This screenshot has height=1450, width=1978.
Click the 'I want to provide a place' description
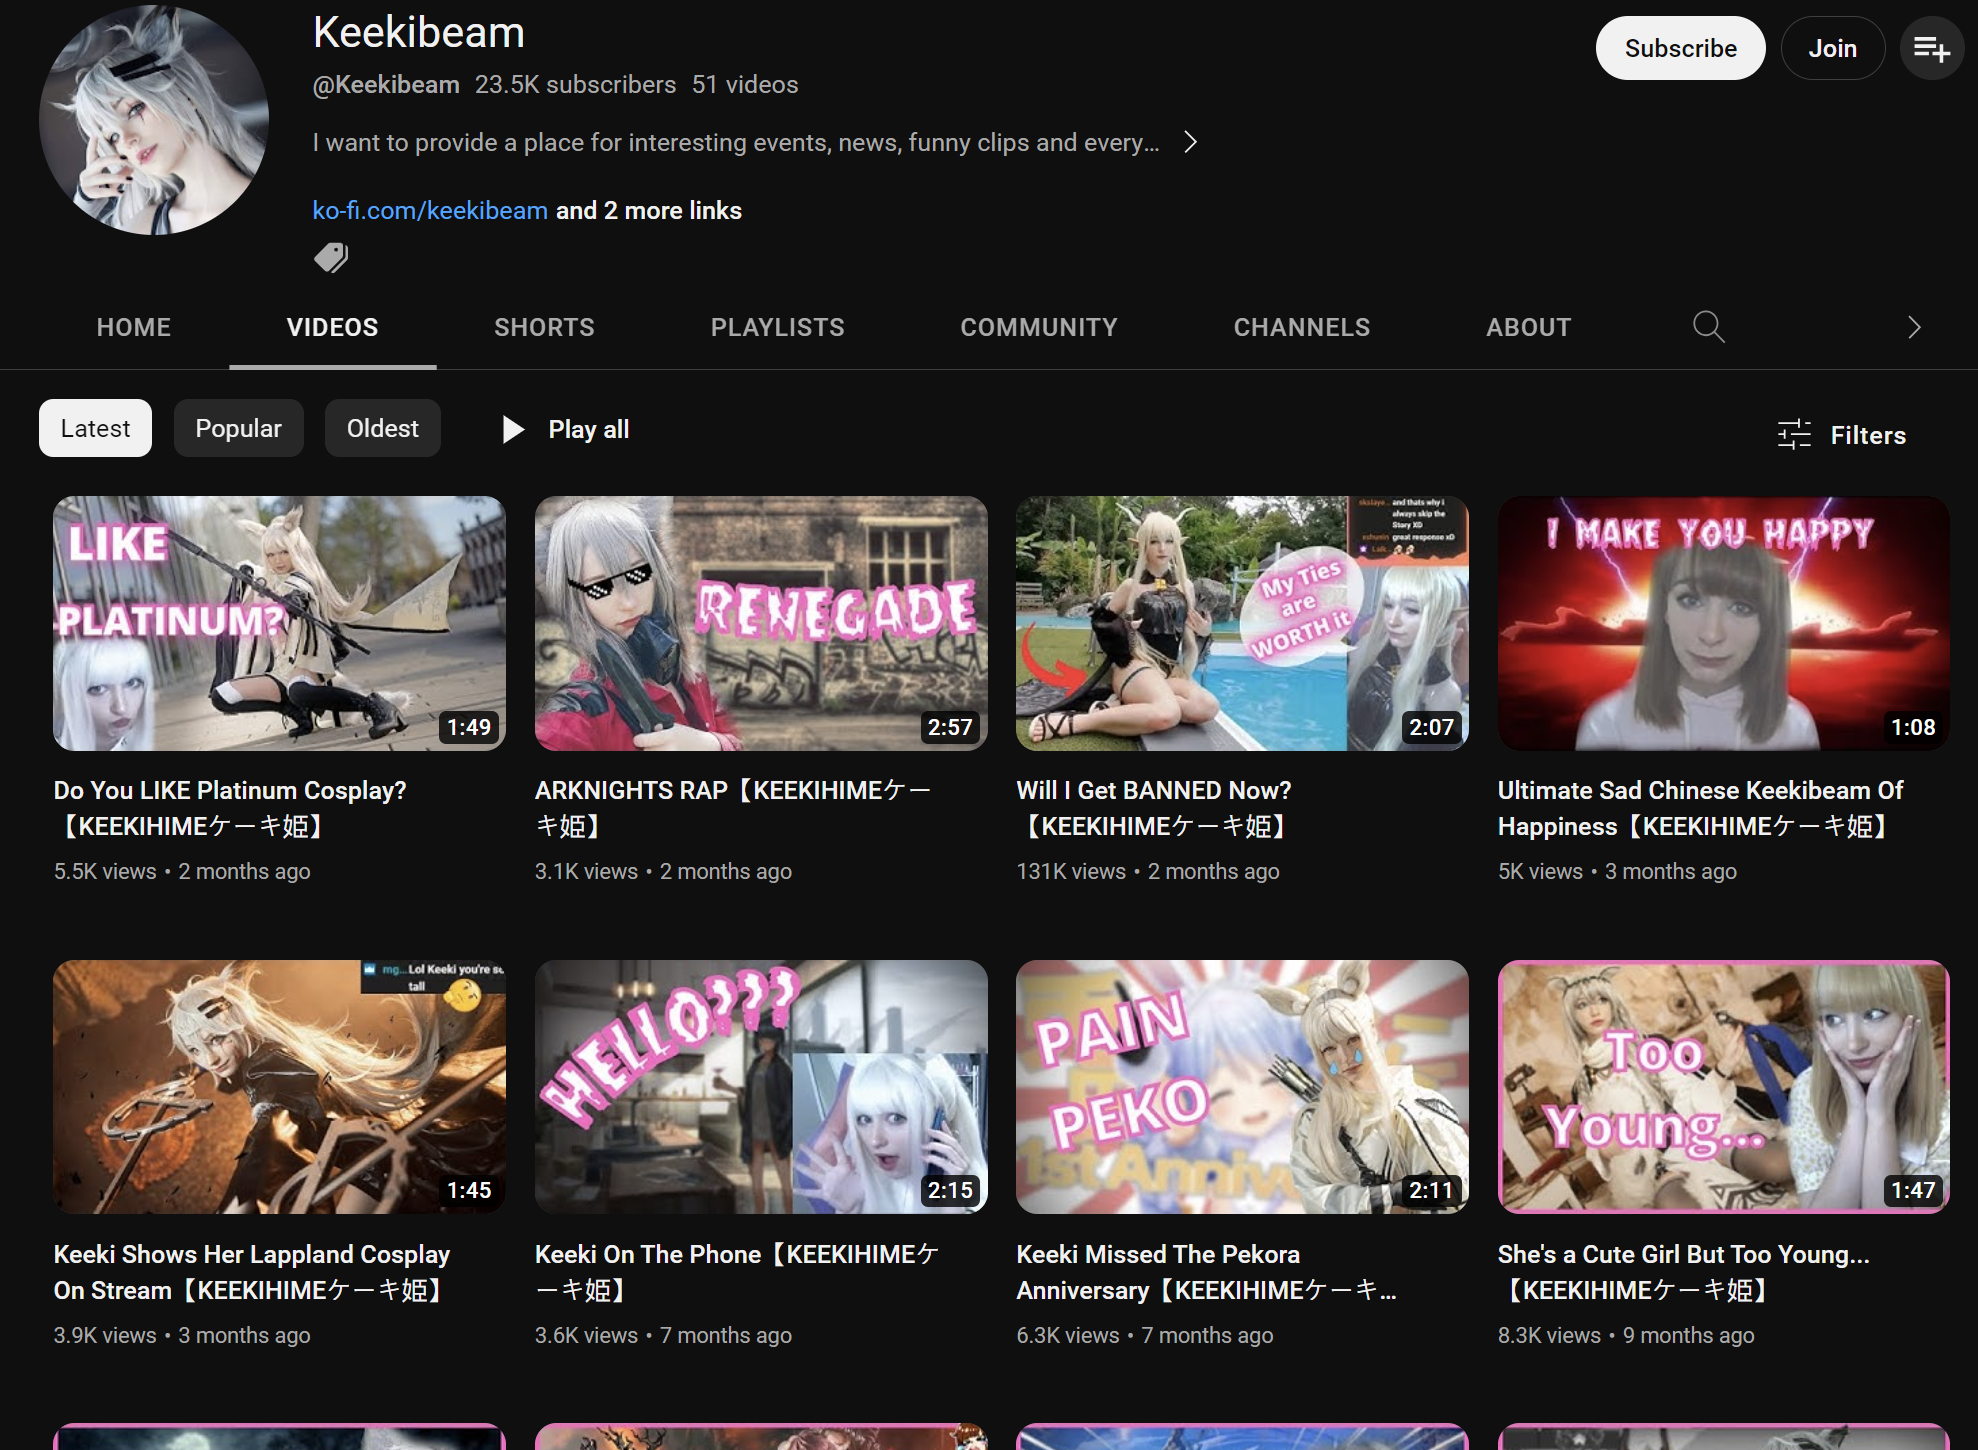tap(736, 142)
